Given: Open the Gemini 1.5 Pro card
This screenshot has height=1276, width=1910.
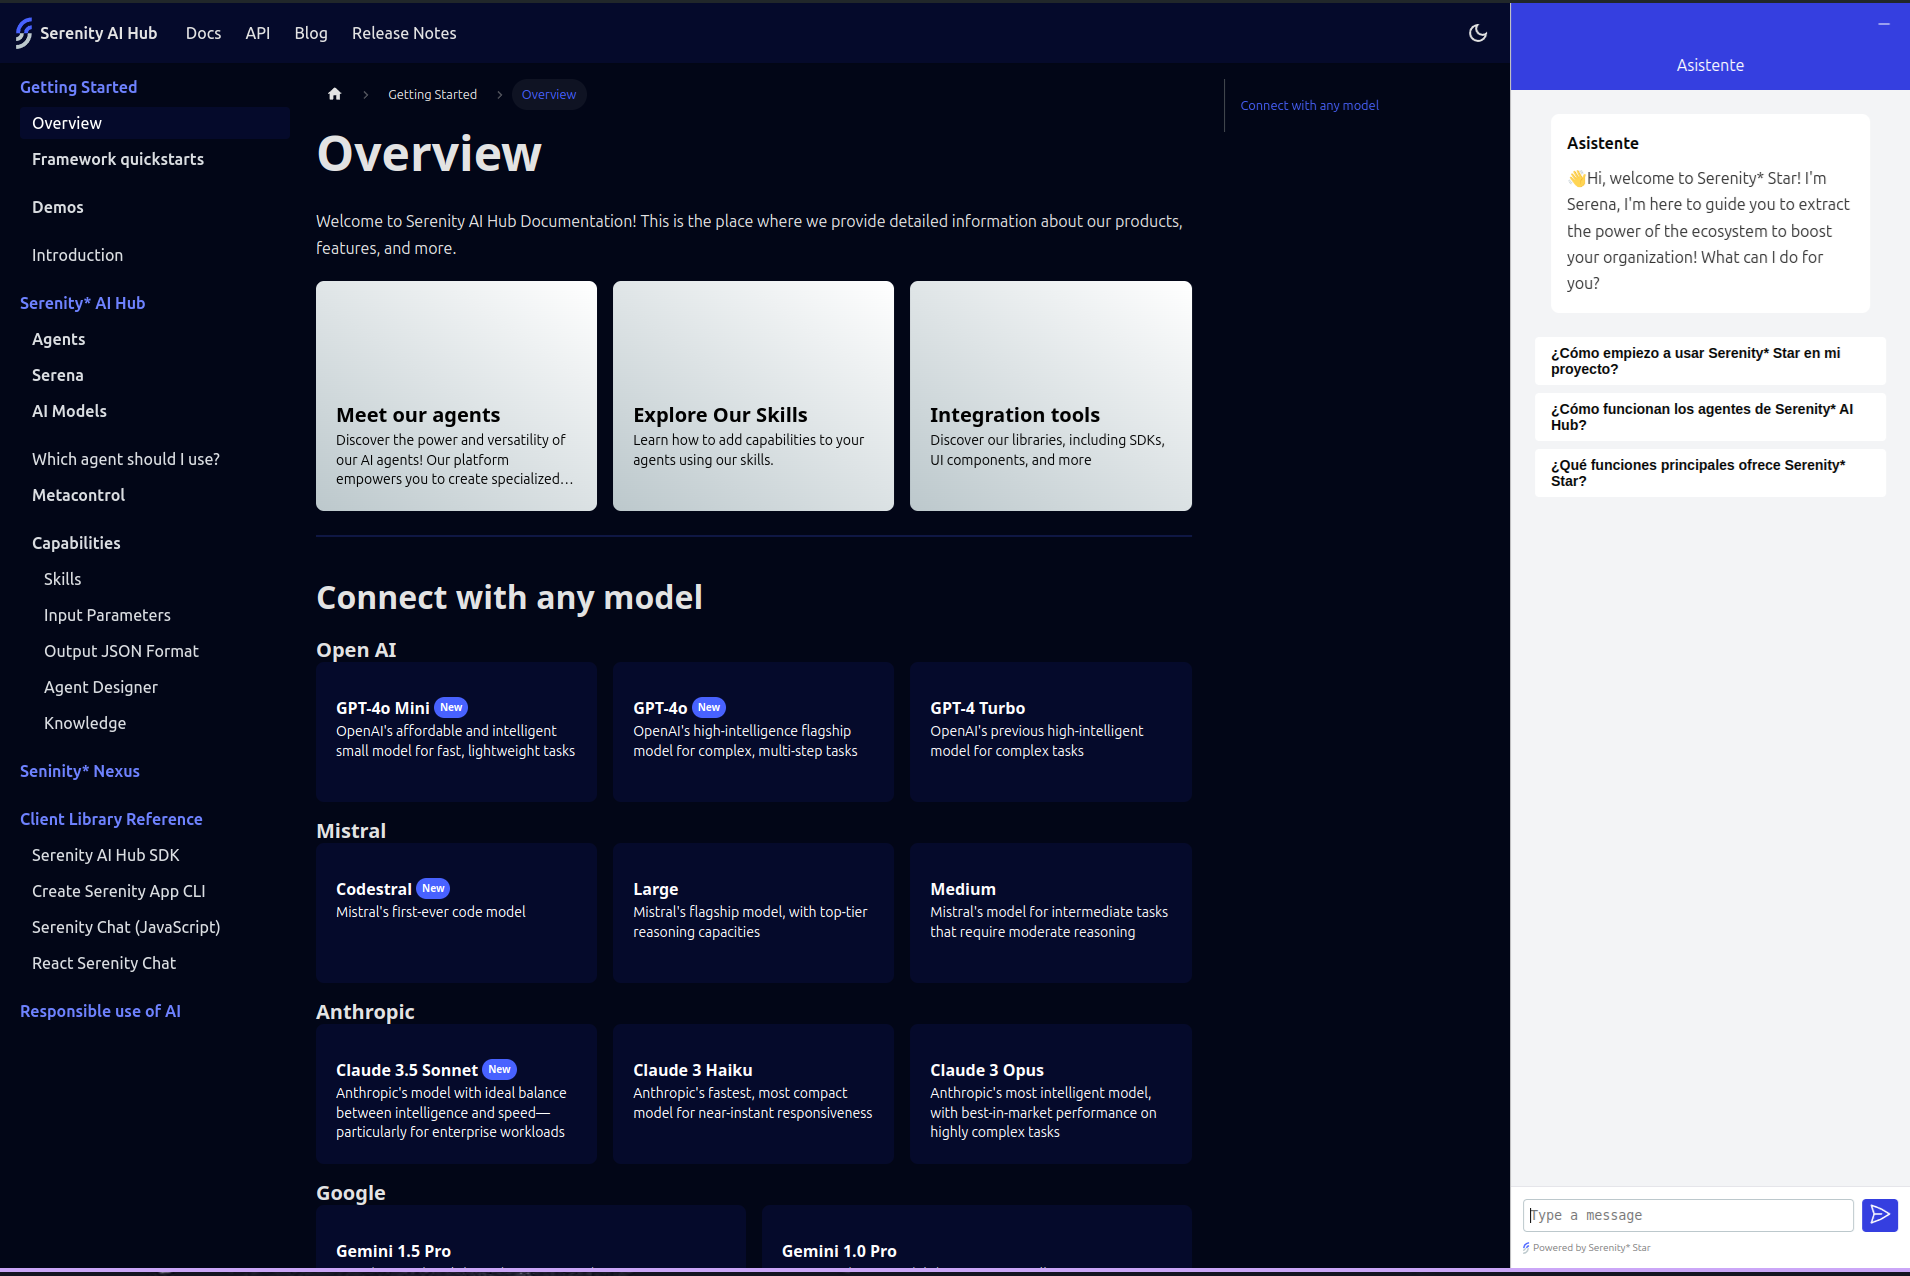Looking at the screenshot, I should point(531,1237).
